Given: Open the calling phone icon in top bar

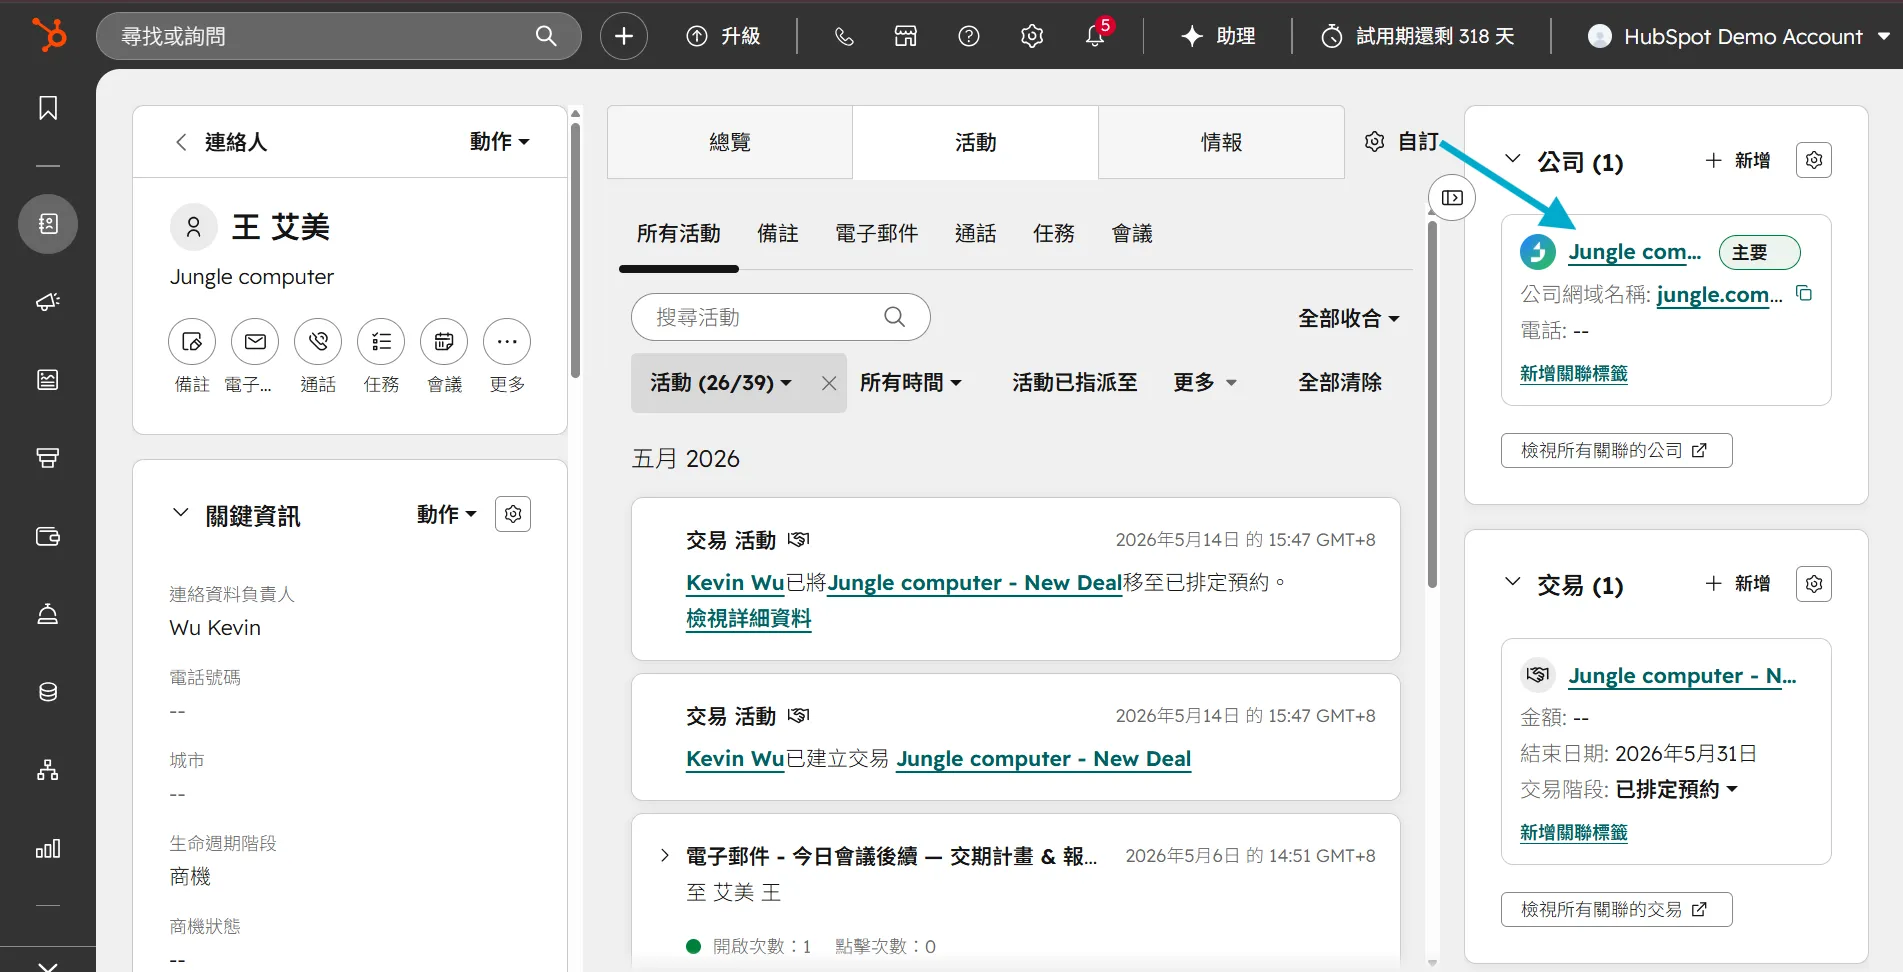Looking at the screenshot, I should click(x=844, y=36).
